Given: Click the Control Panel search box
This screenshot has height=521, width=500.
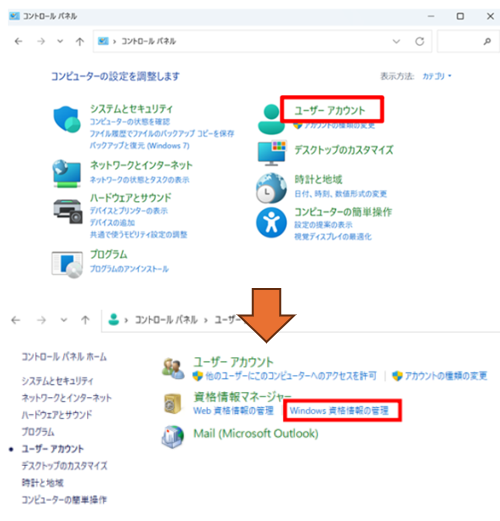Looking at the screenshot, I should tap(468, 41).
